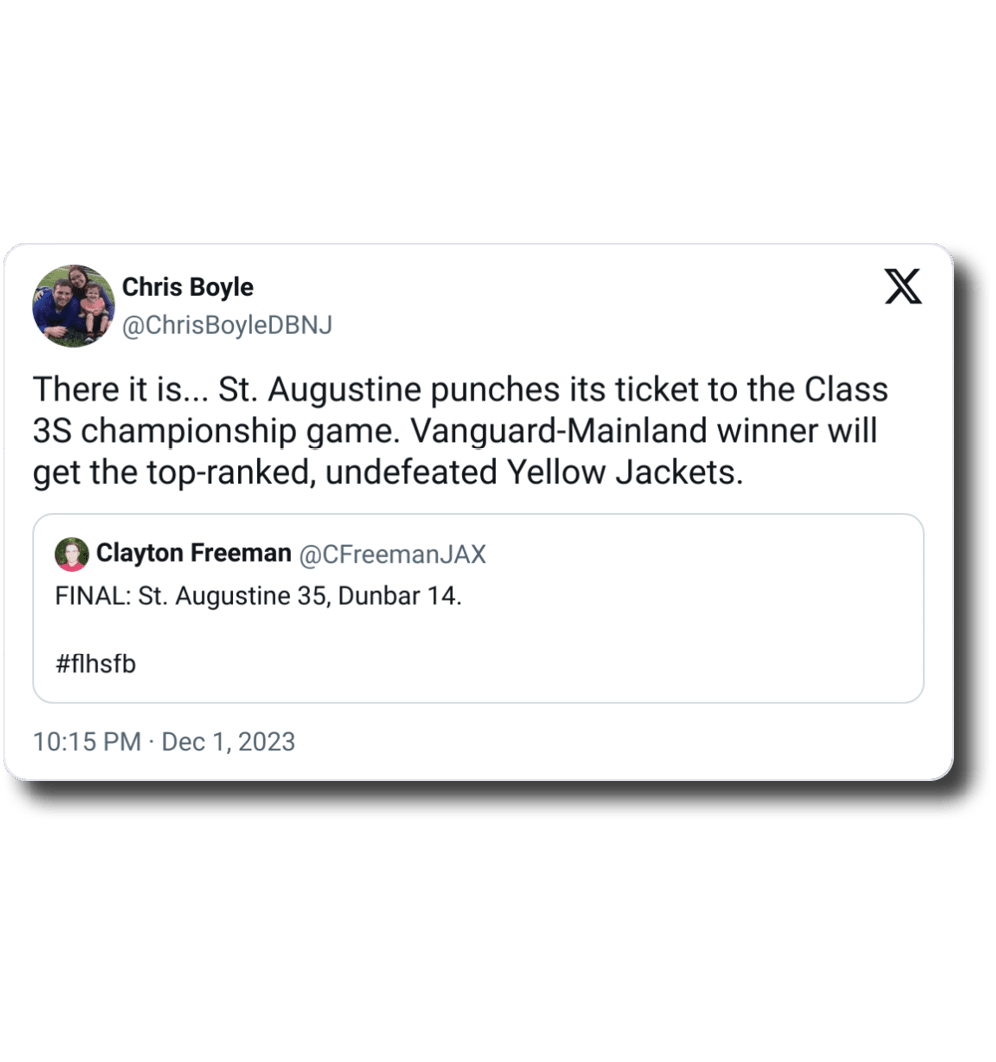This screenshot has height=1062, width=996.
Task: Open the quoted text starting with "FINAL:"
Action: [258, 597]
